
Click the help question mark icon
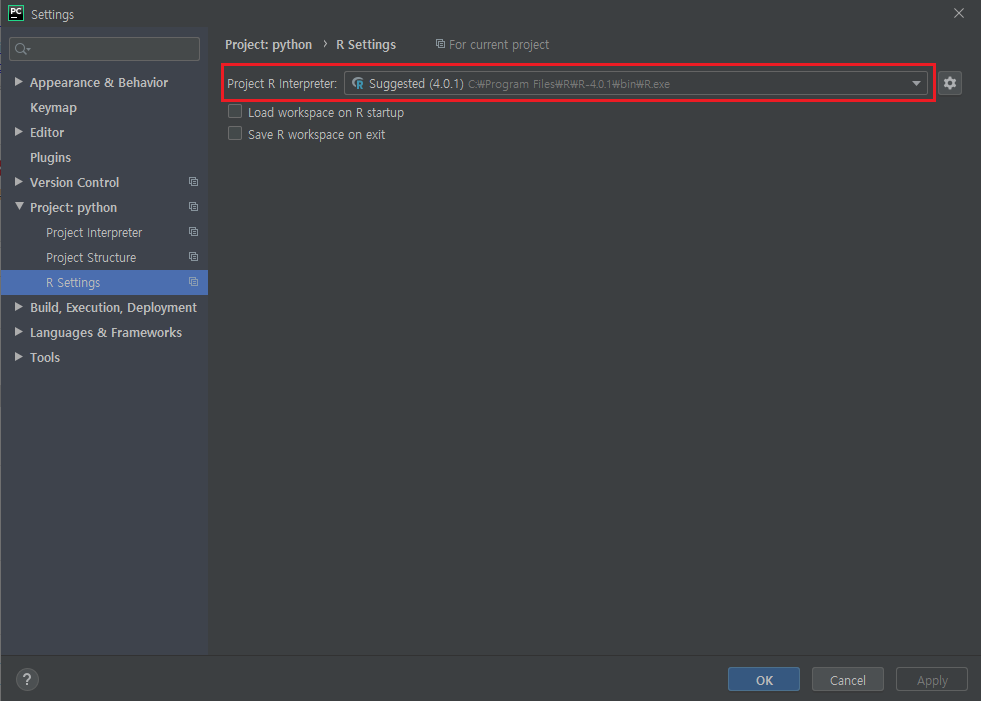pos(26,679)
